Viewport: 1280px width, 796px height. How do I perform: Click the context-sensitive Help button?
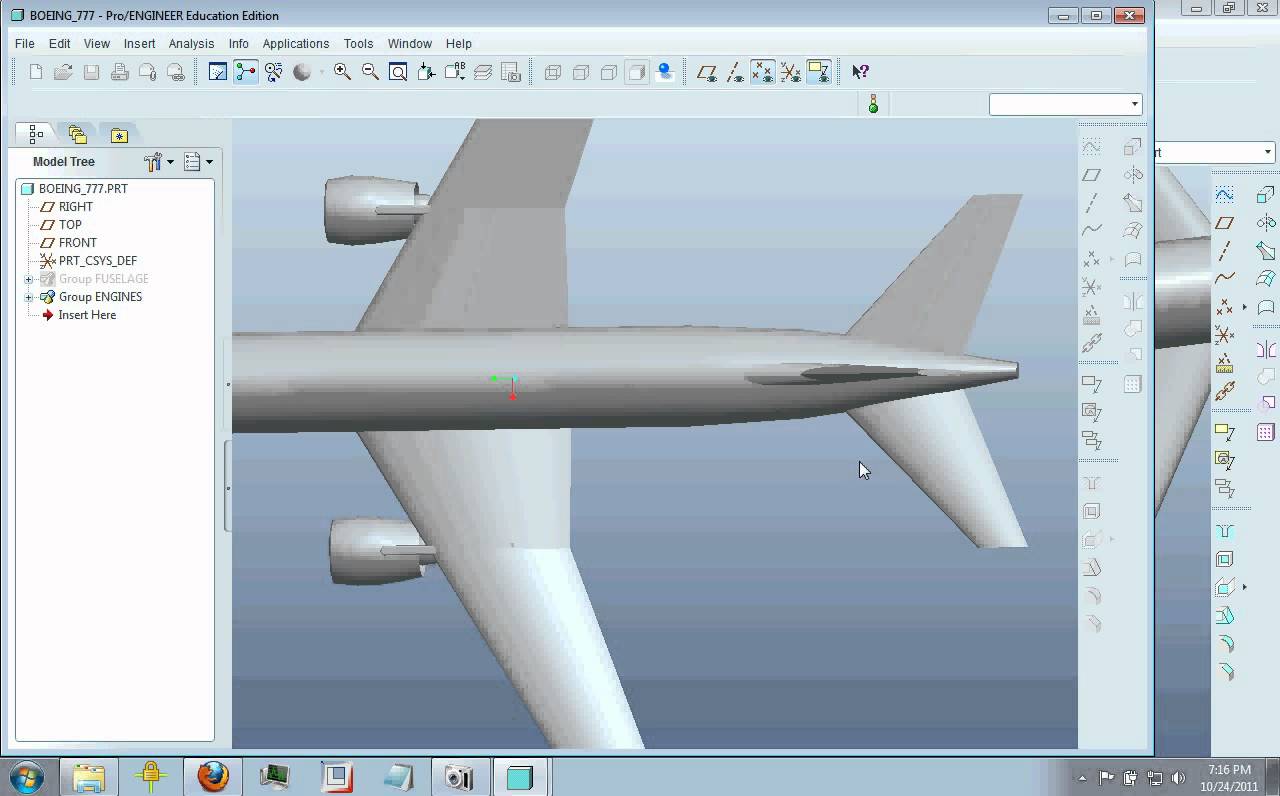[858, 71]
